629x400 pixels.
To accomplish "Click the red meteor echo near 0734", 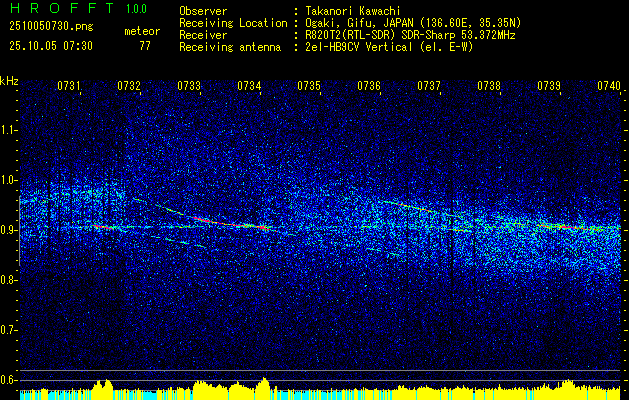I will pyautogui.click(x=263, y=227).
